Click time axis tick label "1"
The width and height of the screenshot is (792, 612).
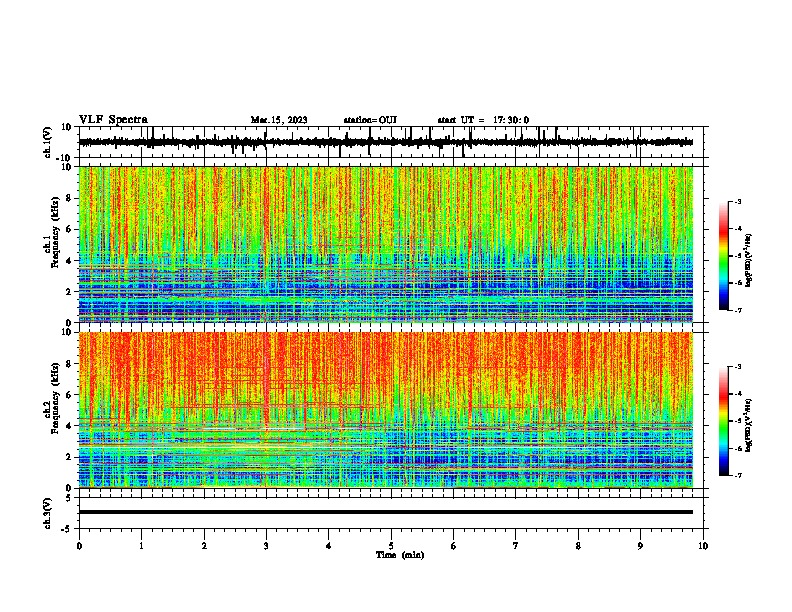[141, 546]
